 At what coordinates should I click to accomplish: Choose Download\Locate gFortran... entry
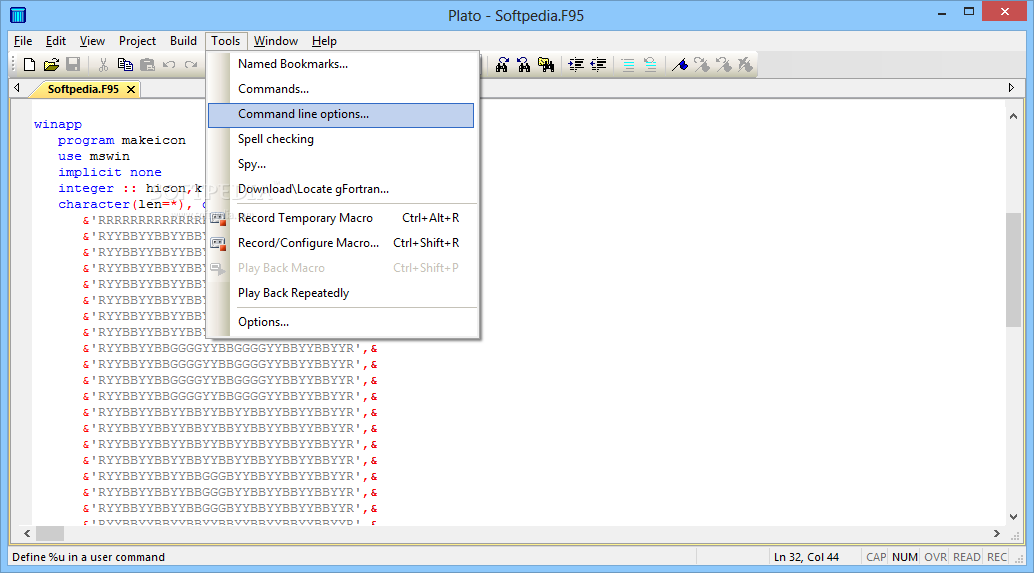click(x=341, y=189)
